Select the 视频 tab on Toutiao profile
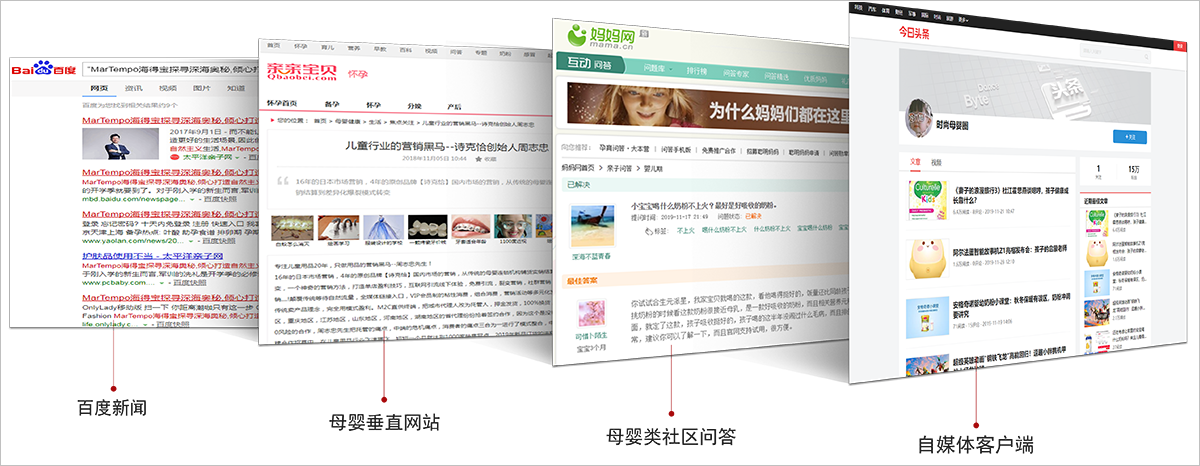 pyautogui.click(x=936, y=161)
